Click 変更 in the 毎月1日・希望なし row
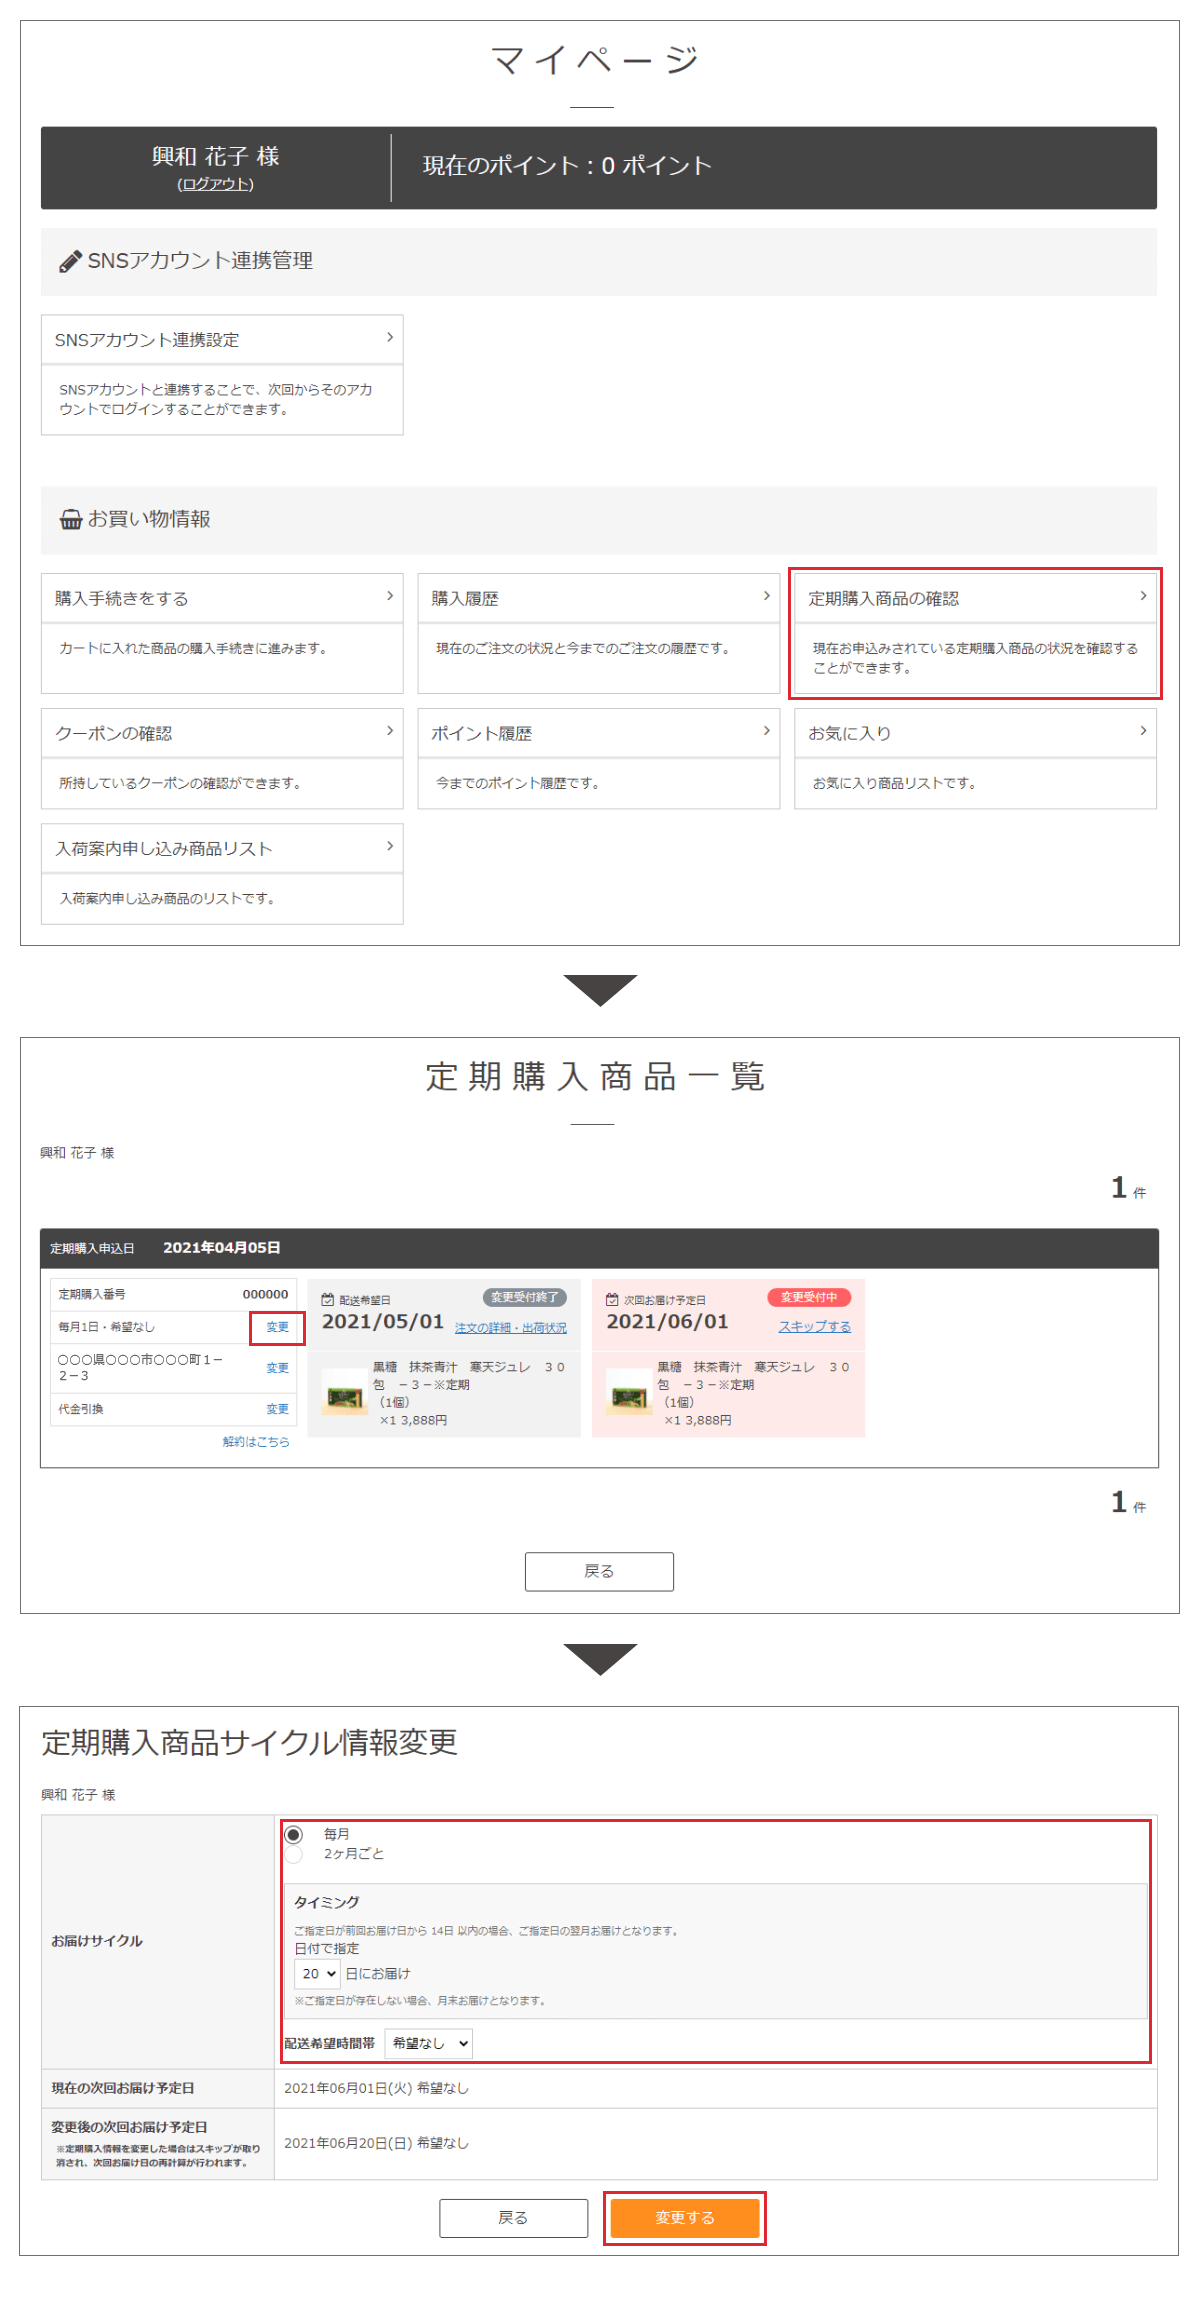This screenshot has width=1200, height=2310. coord(277,1327)
